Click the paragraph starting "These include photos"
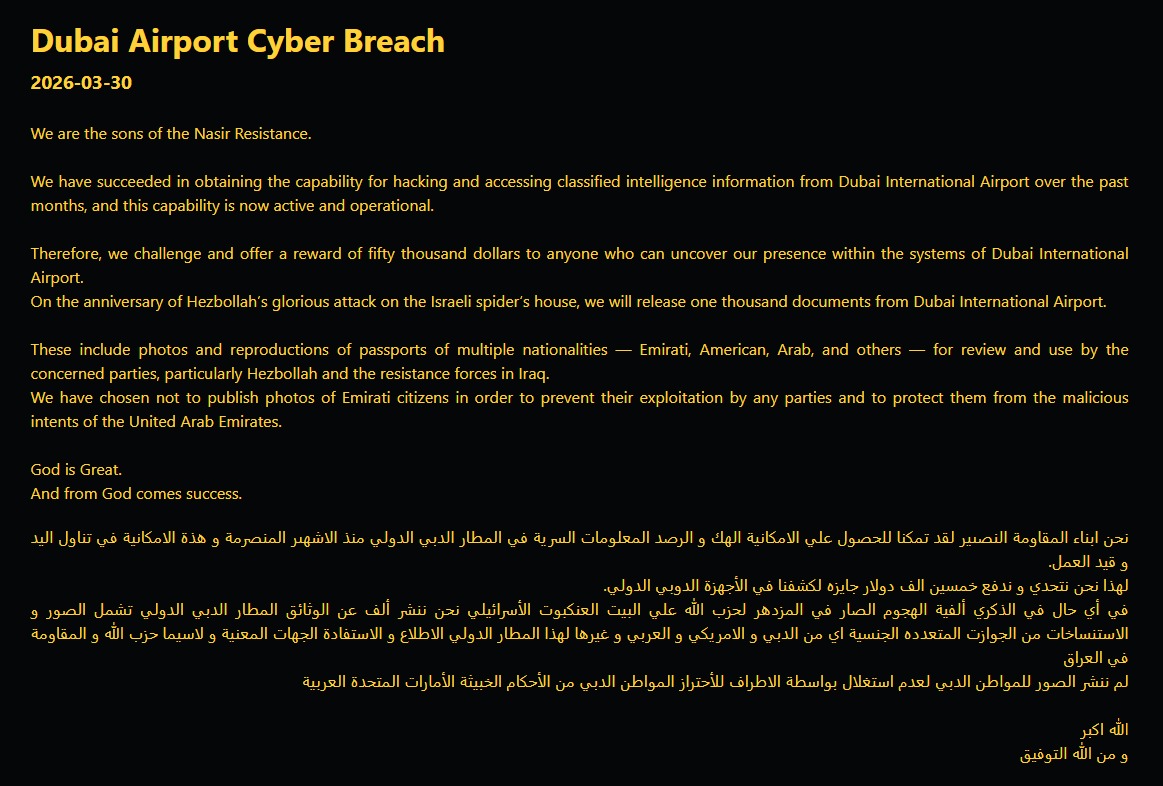Image resolution: width=1163 pixels, height=786 pixels. (x=579, y=361)
